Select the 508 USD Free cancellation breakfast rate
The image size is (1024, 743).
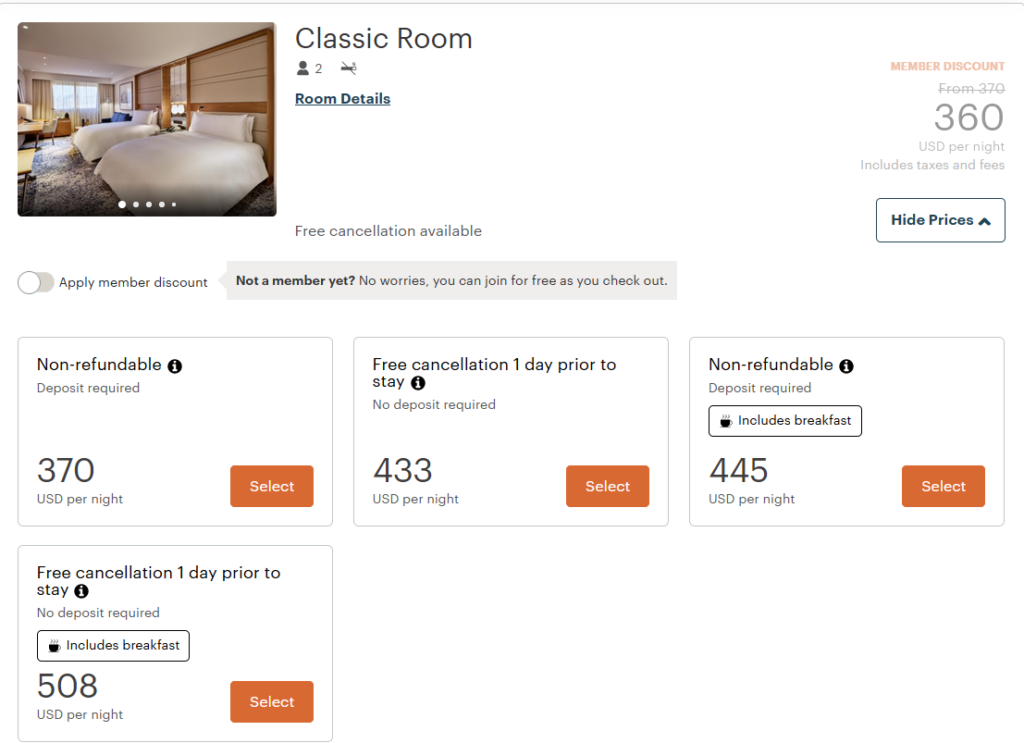pos(271,701)
